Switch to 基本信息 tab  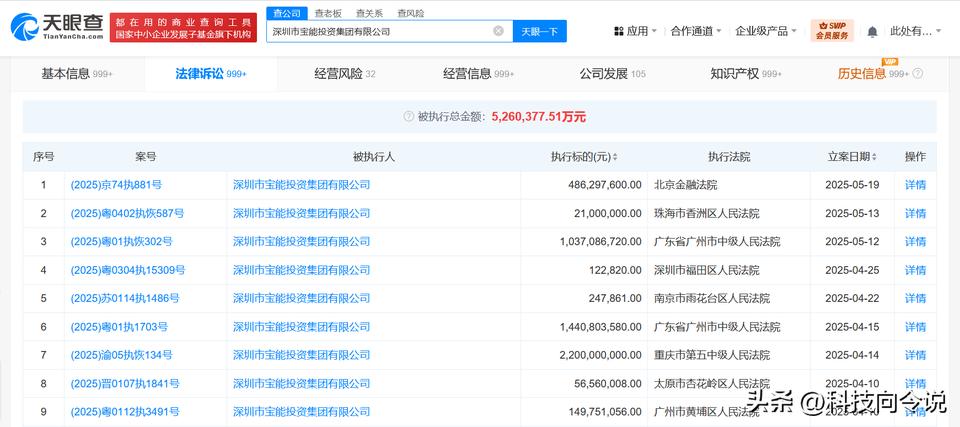pos(77,74)
